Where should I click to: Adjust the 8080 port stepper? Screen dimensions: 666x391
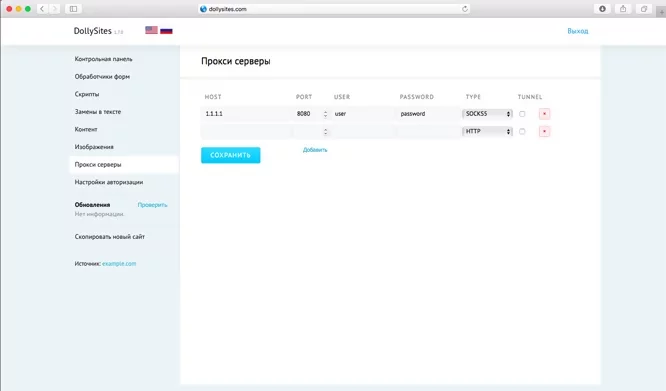[325, 114]
